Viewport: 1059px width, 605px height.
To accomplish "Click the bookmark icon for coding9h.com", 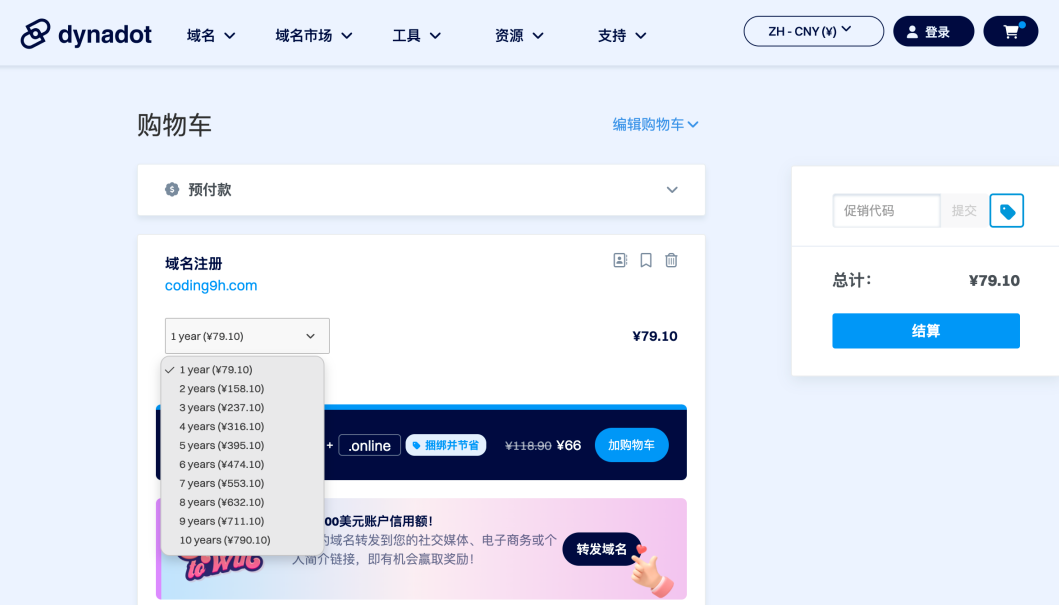I will pyautogui.click(x=646, y=260).
